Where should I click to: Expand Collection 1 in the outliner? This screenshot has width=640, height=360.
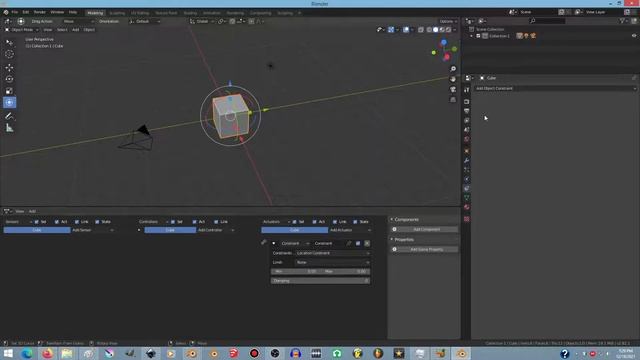[471, 36]
